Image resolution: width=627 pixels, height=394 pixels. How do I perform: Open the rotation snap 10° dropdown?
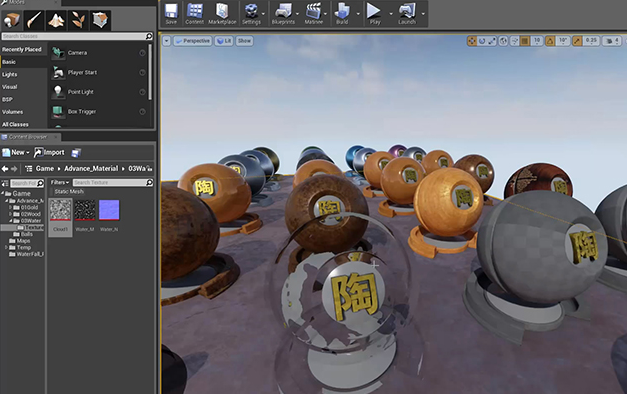(x=563, y=41)
